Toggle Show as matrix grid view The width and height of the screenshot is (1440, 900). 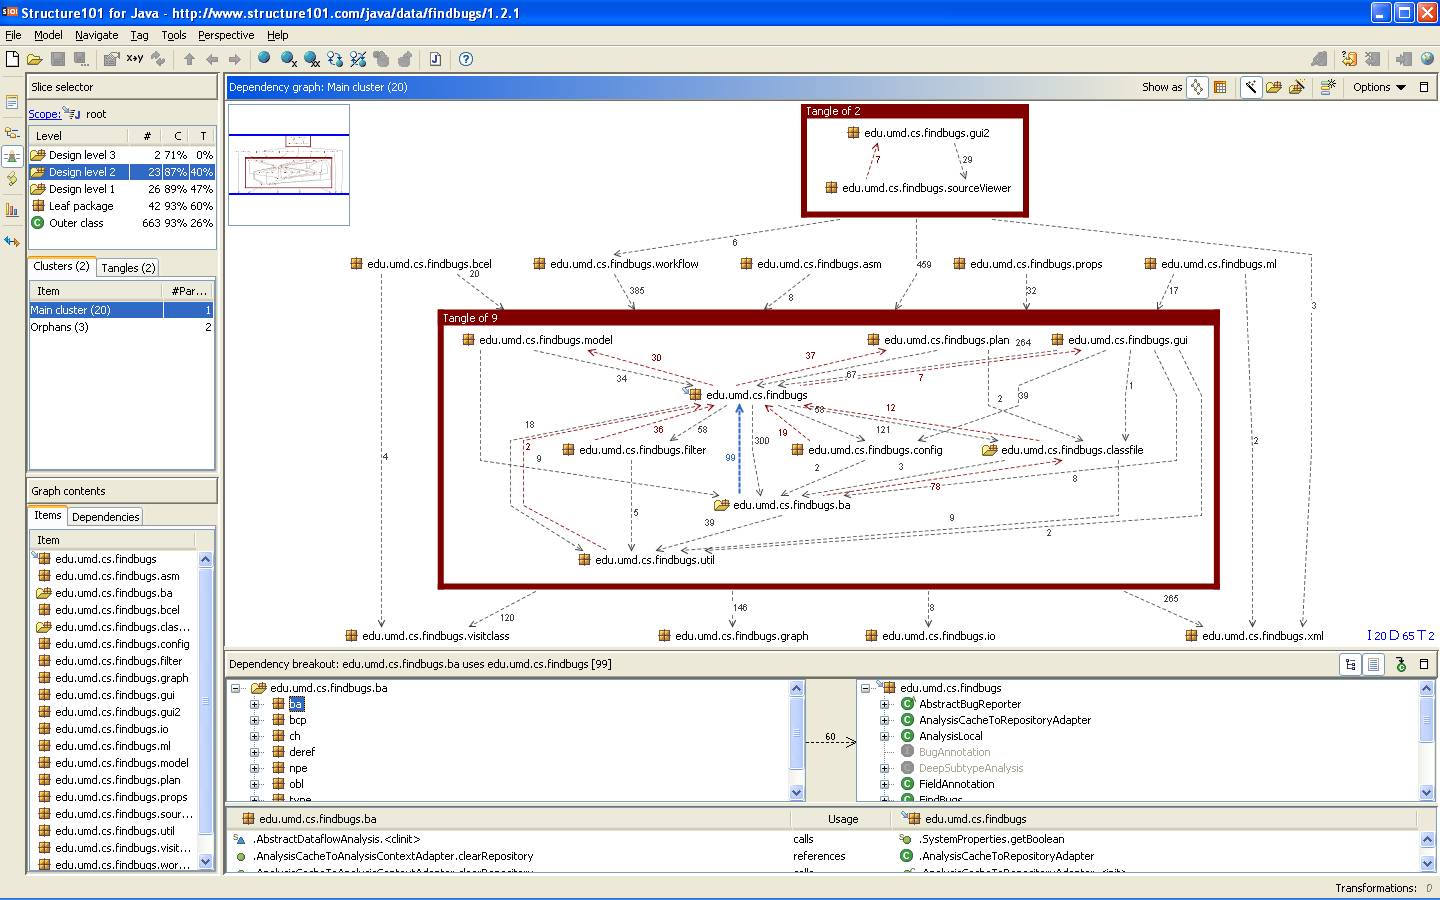click(x=1220, y=87)
